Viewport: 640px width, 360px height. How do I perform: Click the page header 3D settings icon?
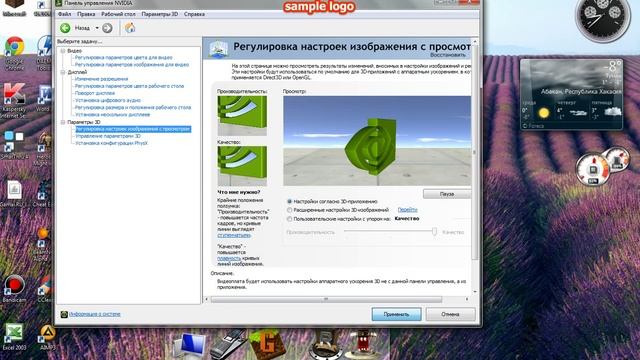tap(218, 49)
